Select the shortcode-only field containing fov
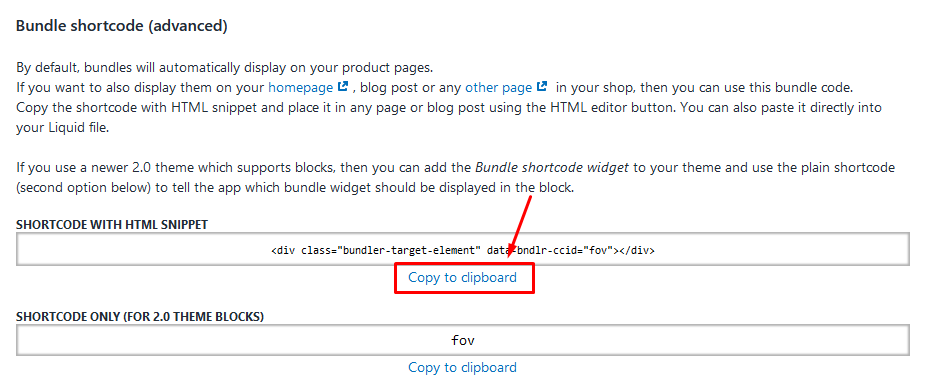927x388 pixels. pyautogui.click(x=463, y=340)
